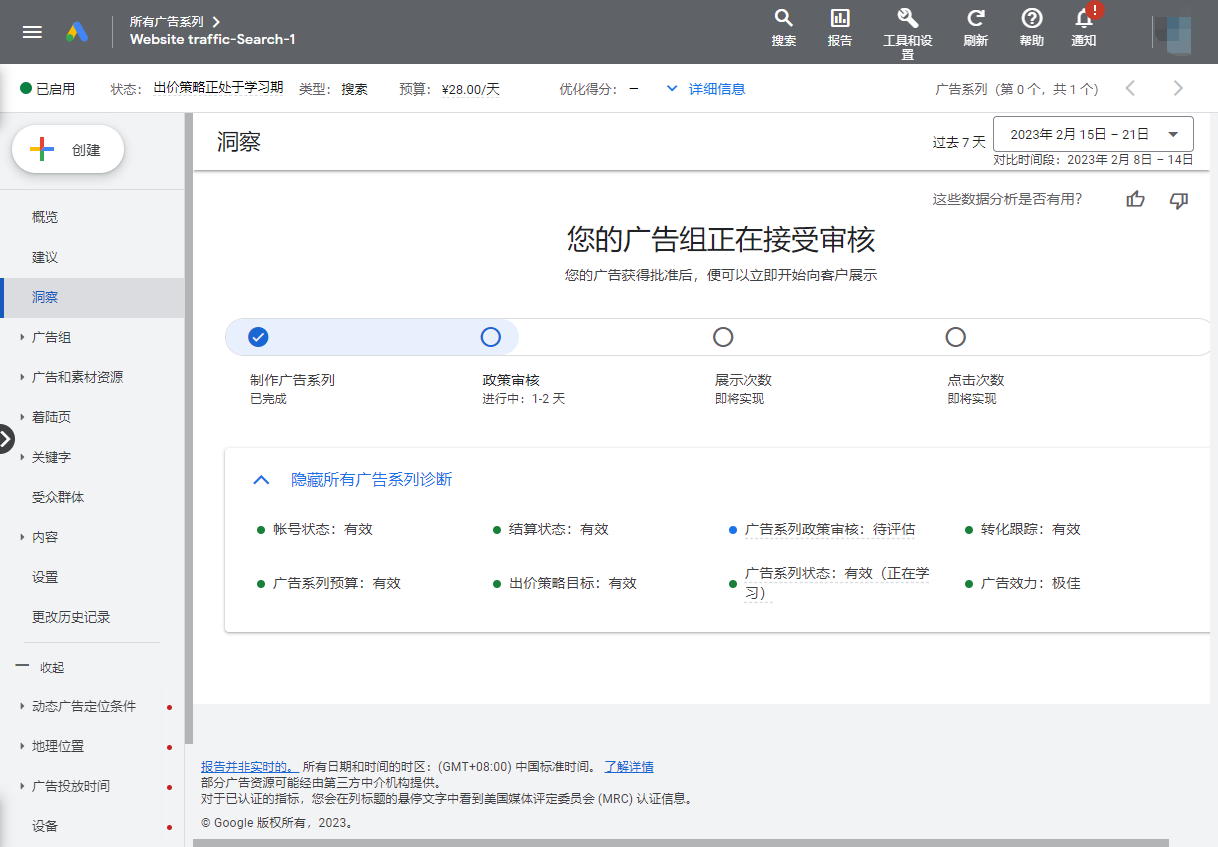Click the thumbs up feedback icon
1218x847 pixels.
(1135, 200)
